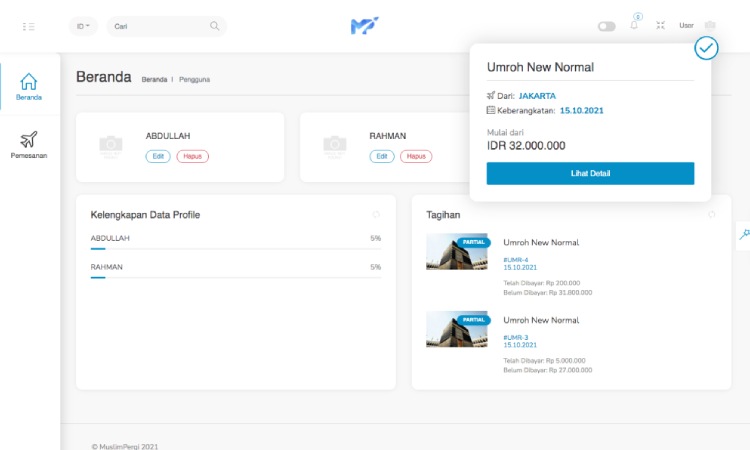Click RAHMAN in data profile list
The image size is (750, 450).
pyautogui.click(x=107, y=267)
